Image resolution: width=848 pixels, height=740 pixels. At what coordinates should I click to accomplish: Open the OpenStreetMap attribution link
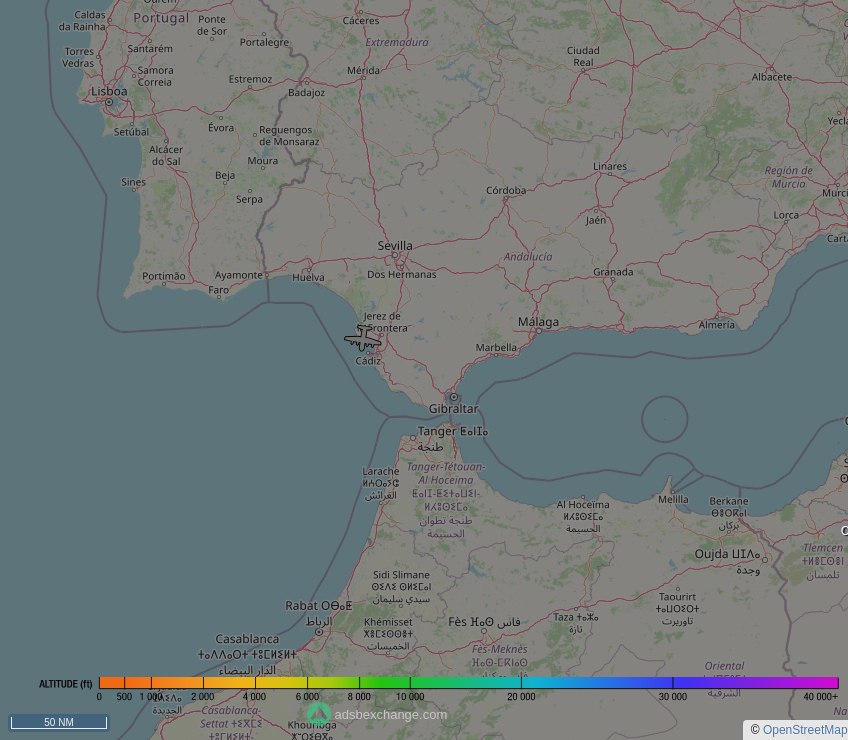tap(805, 730)
